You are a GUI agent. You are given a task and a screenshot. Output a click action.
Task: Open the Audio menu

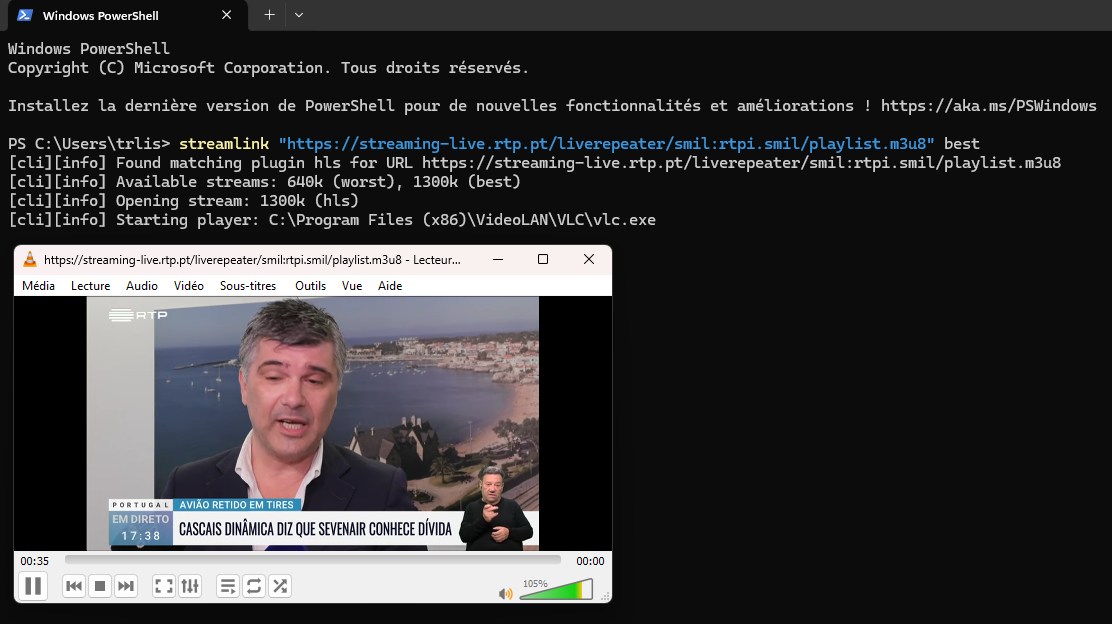142,286
